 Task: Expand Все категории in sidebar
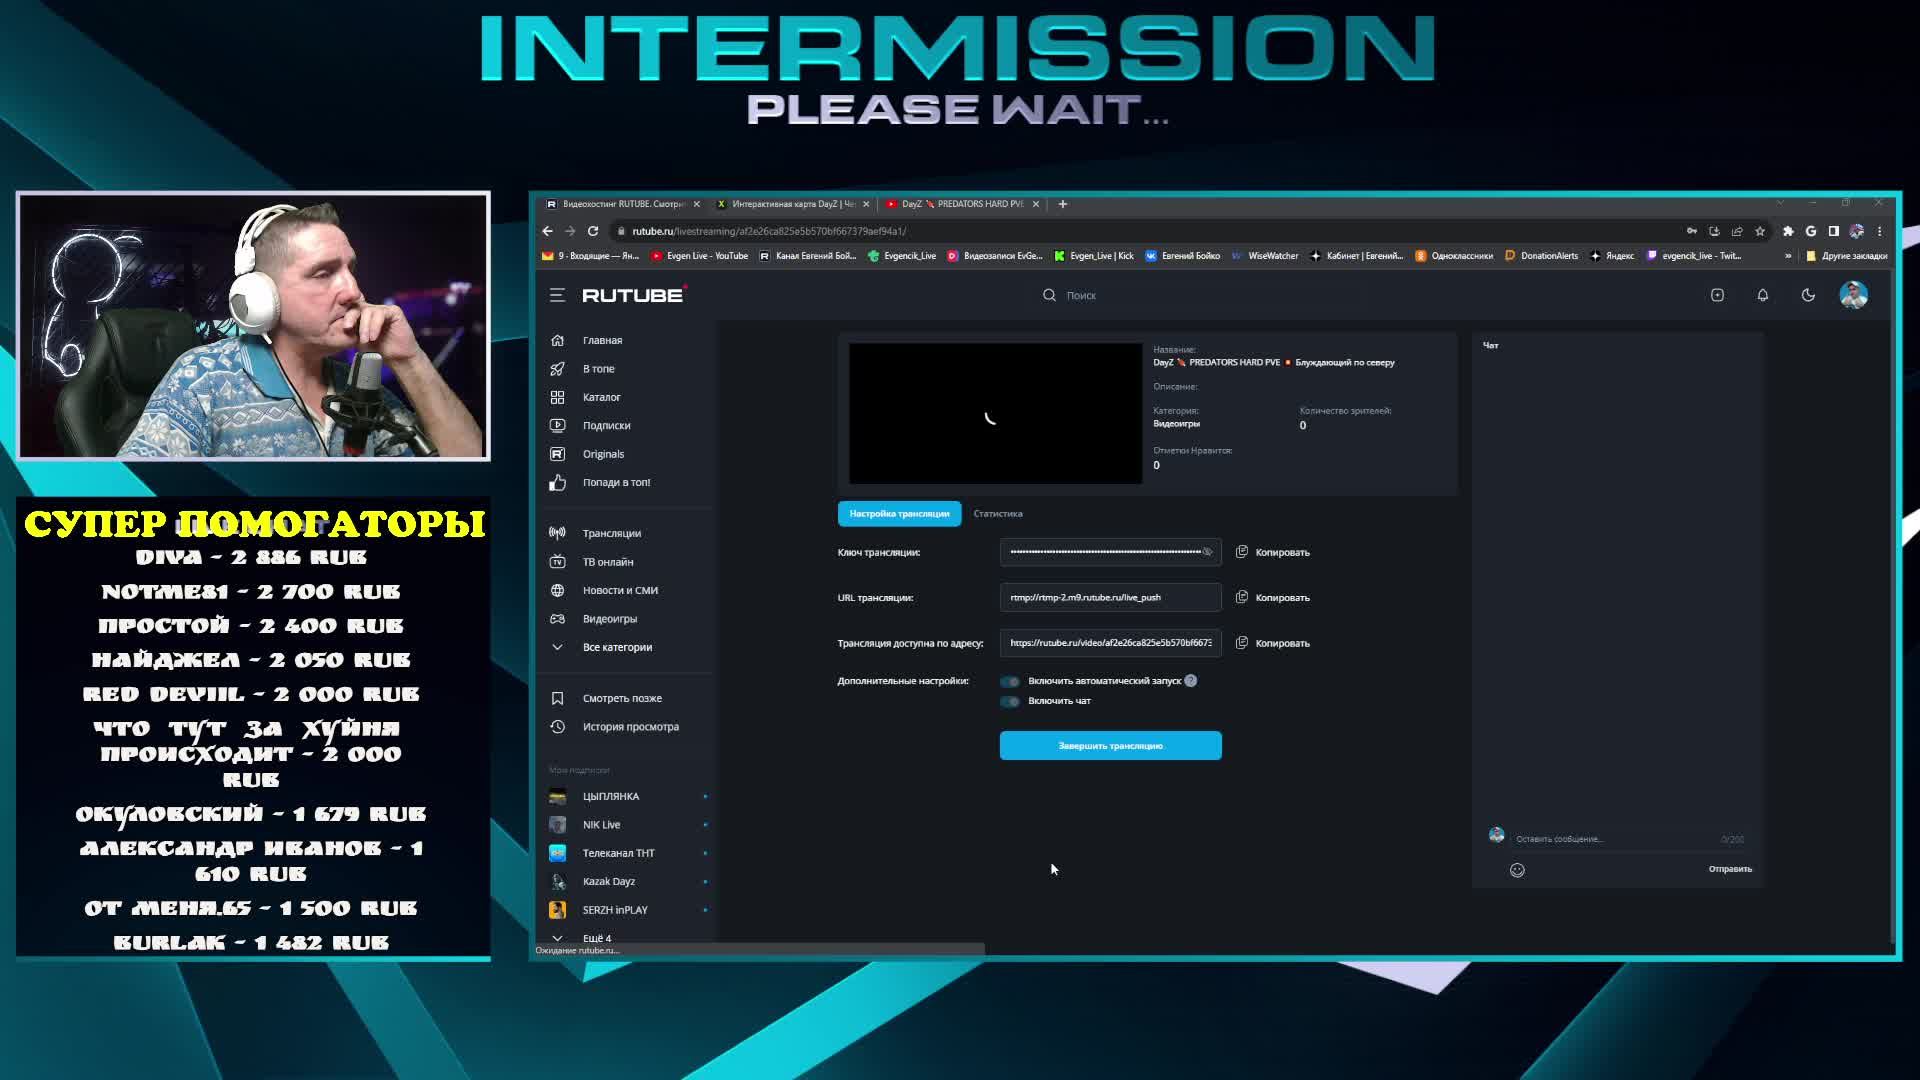(616, 647)
